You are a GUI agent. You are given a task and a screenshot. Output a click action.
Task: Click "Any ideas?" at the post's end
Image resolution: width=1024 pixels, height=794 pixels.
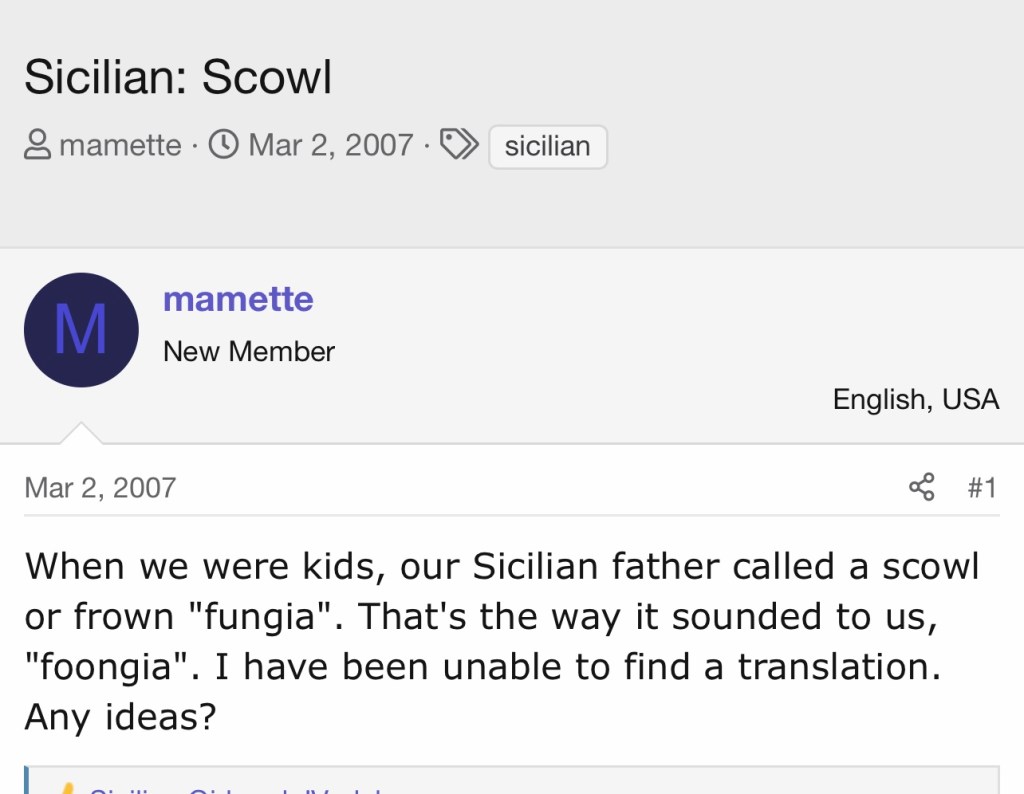click(120, 717)
